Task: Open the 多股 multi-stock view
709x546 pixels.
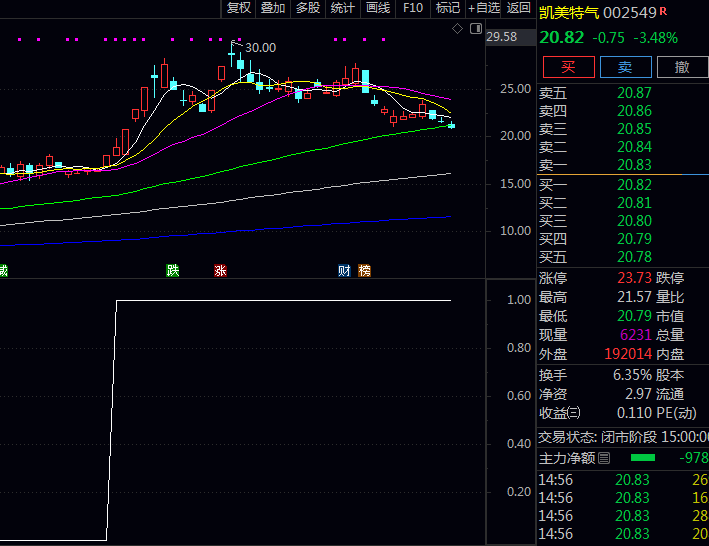Action: [x=307, y=8]
